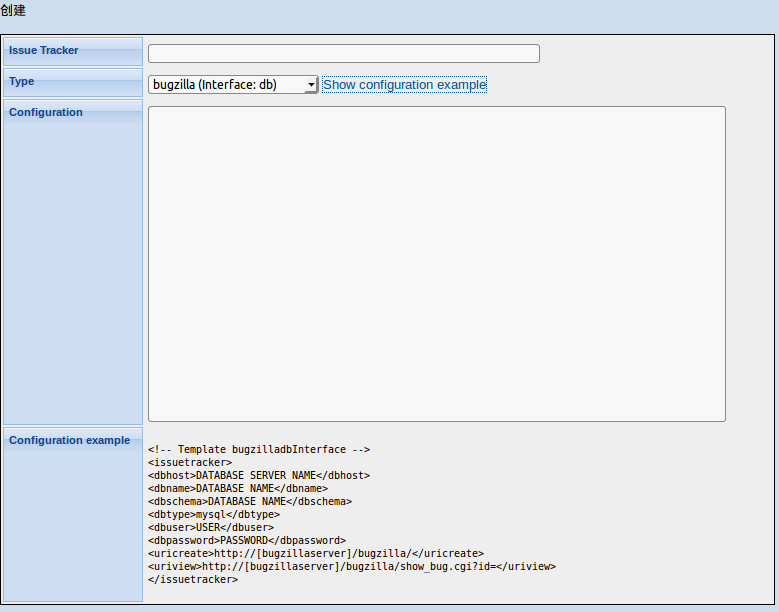Viewport: 779px width, 612px height.
Task: Click the <dbpassword>PASSWORD line
Action: coord(247,540)
